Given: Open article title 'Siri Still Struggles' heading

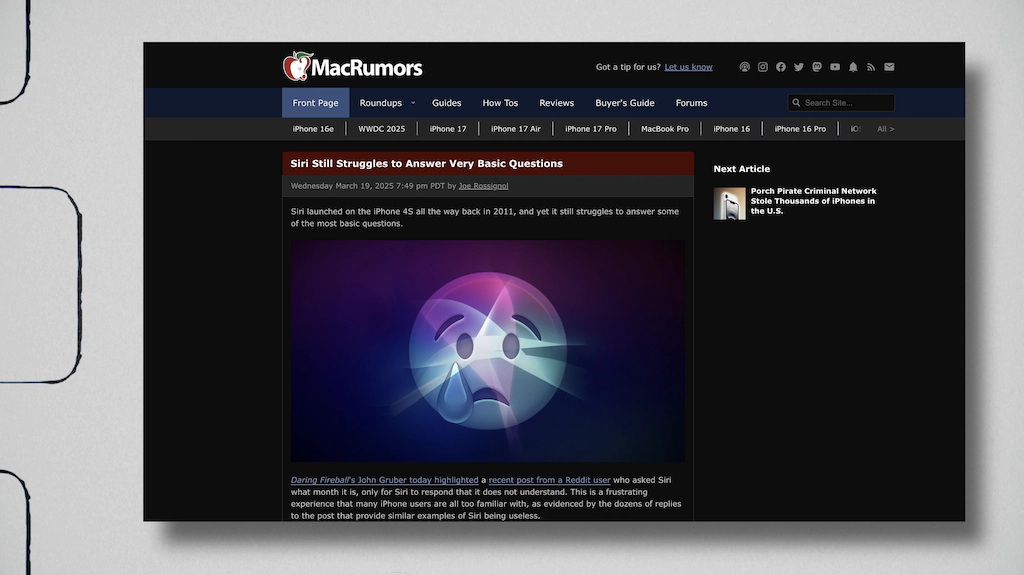Looking at the screenshot, I should 426,163.
